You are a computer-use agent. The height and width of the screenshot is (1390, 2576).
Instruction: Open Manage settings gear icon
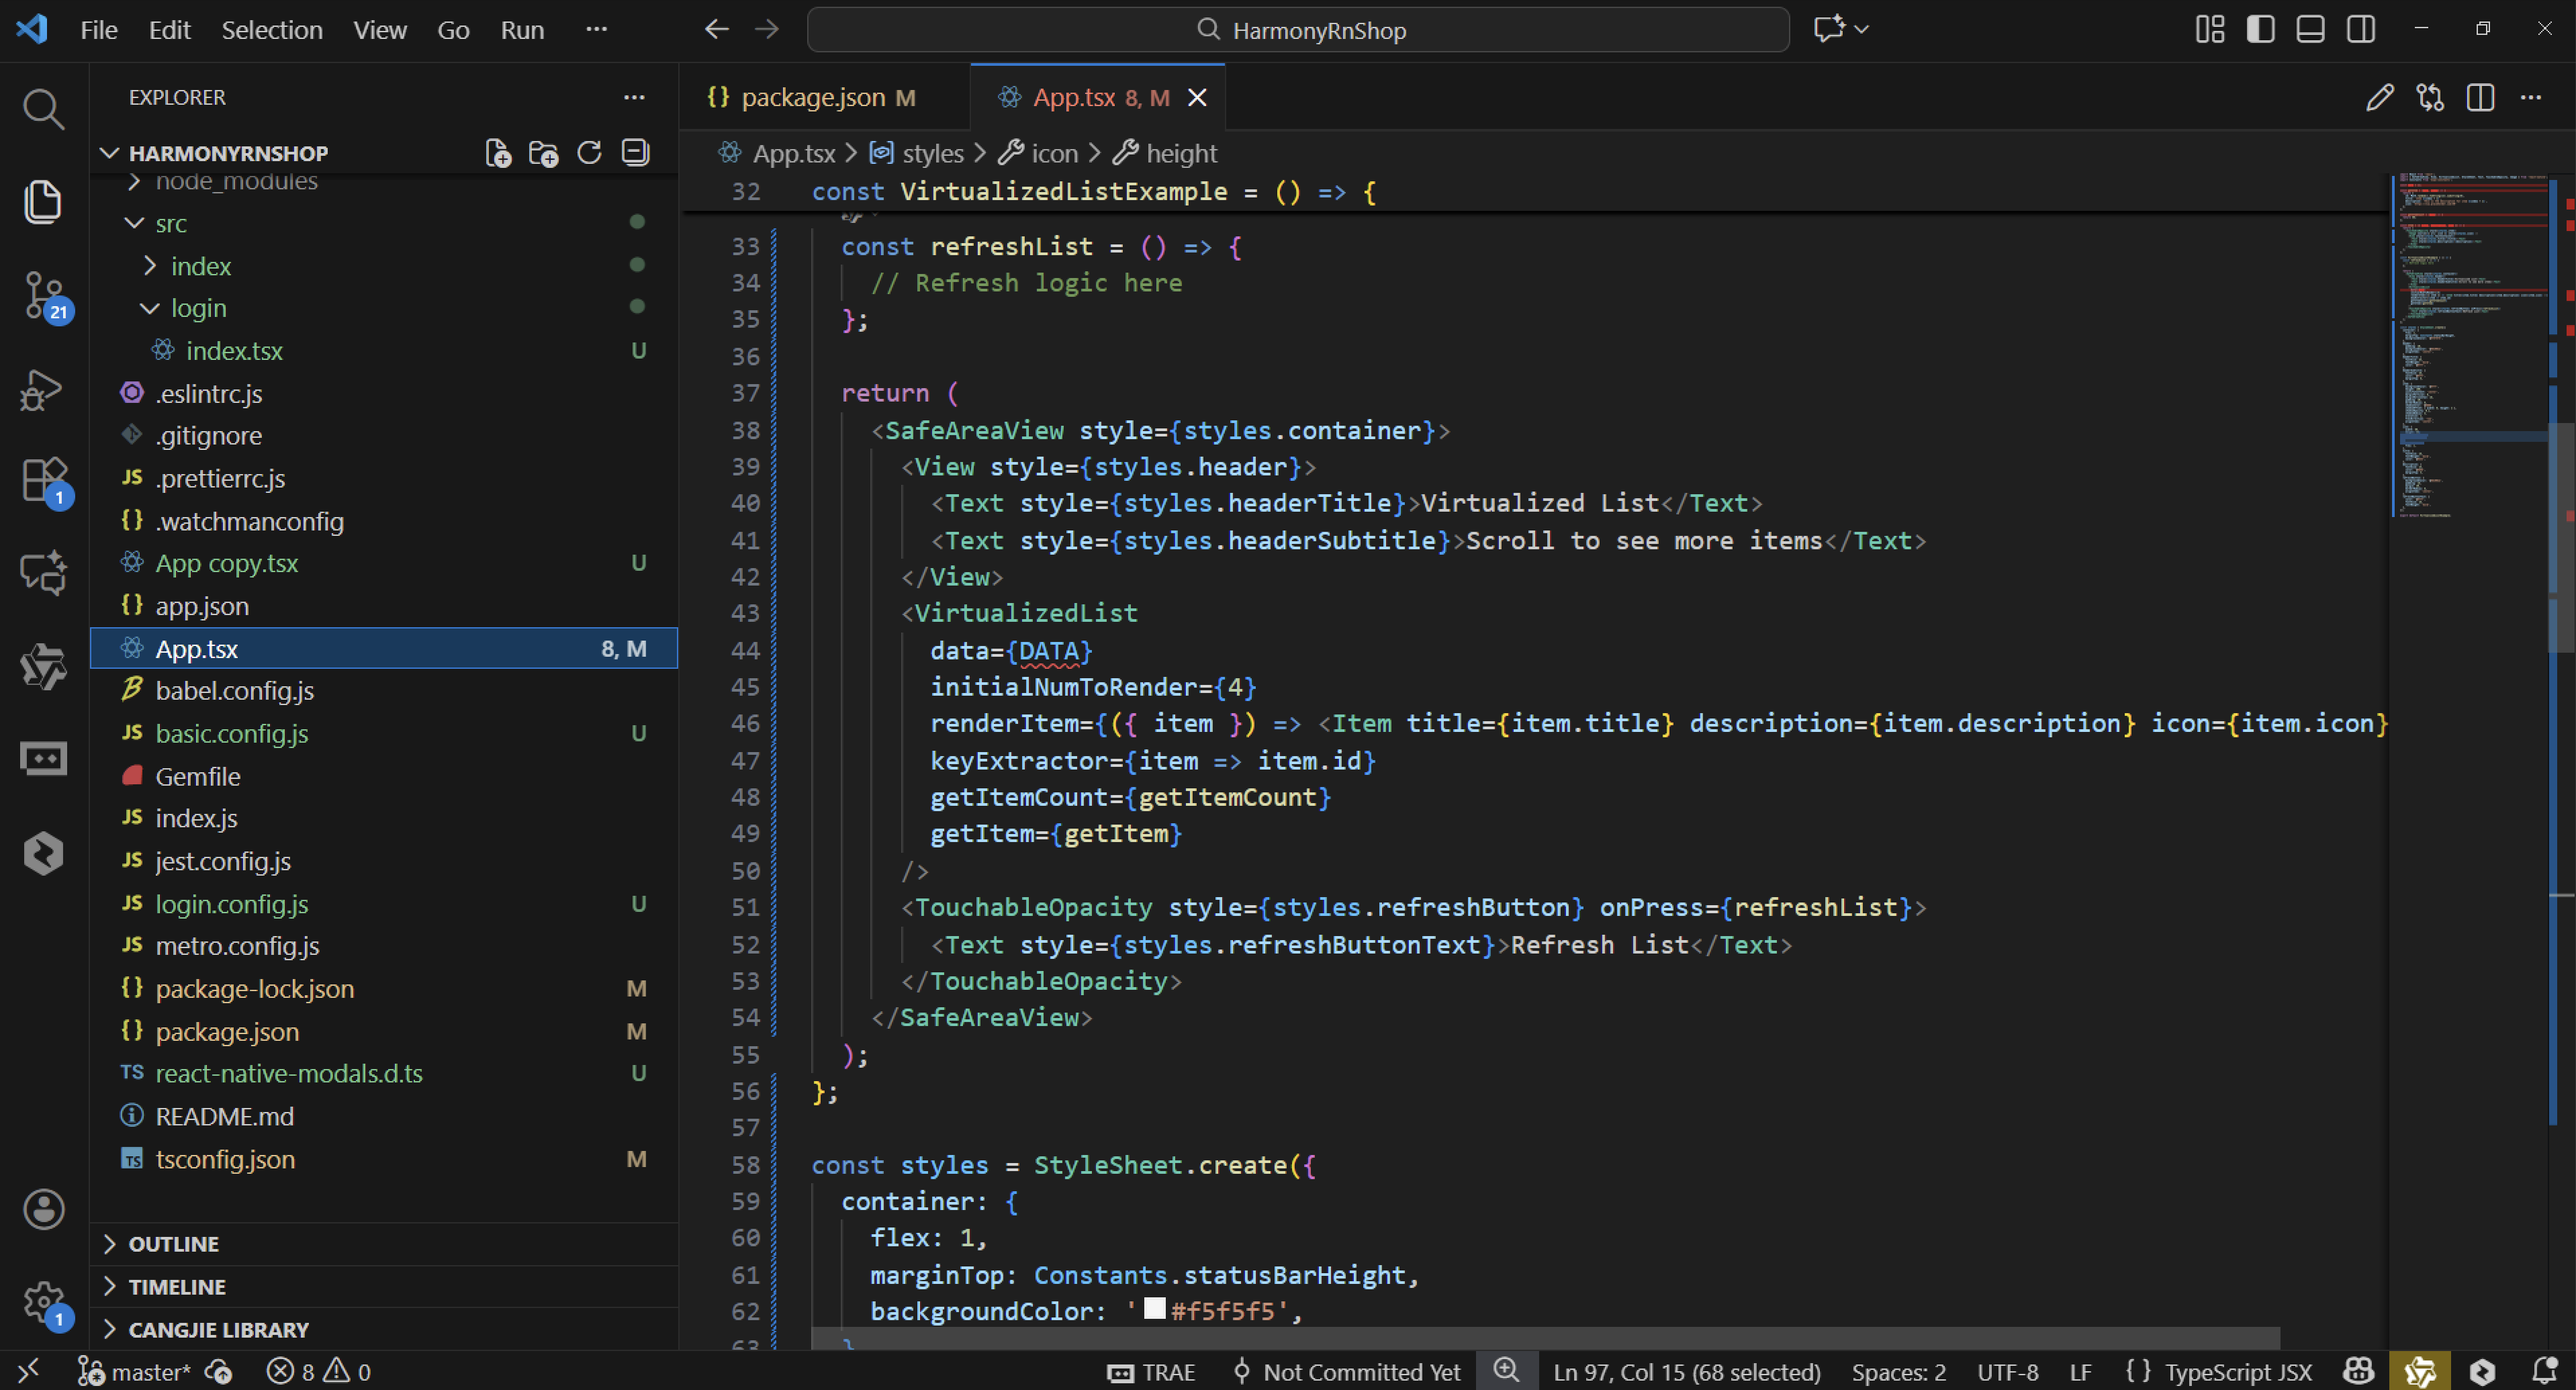point(43,1301)
